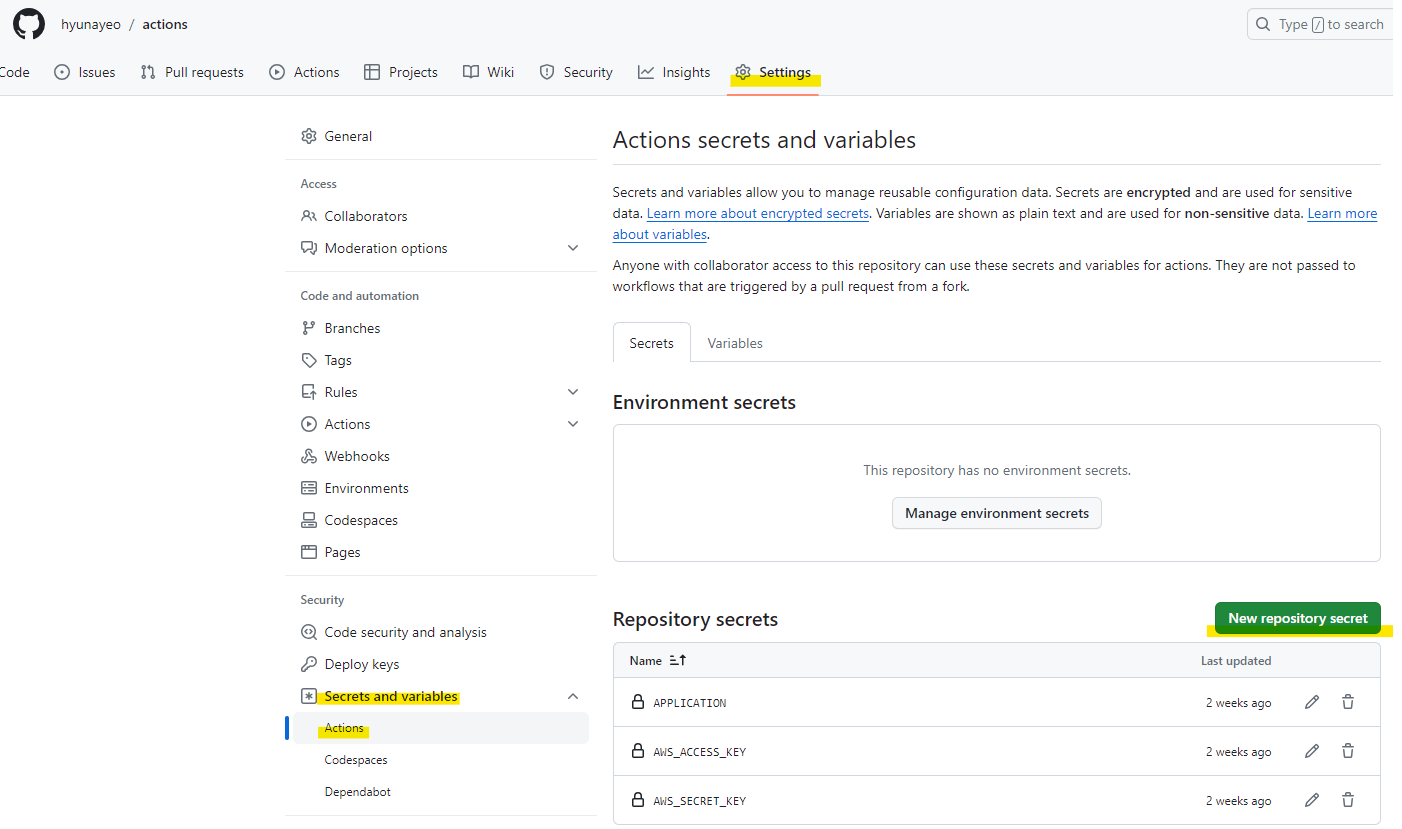1402x829 pixels.
Task: Open the Projects tab
Action: pos(401,72)
